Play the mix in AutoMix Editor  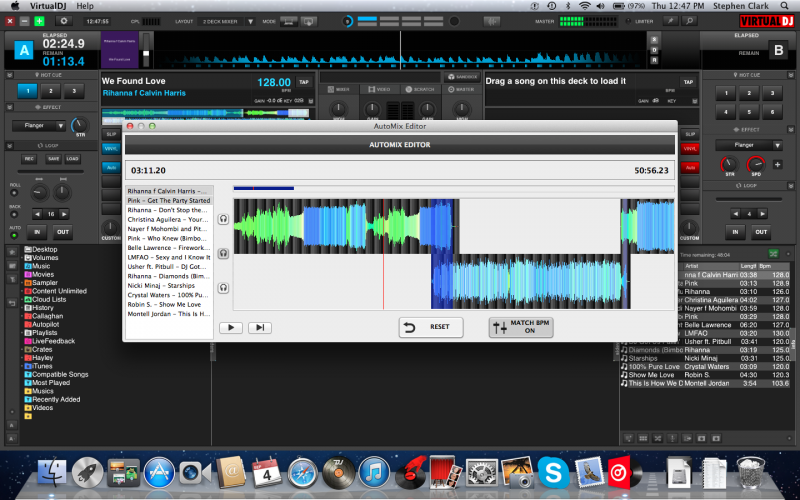pos(231,328)
